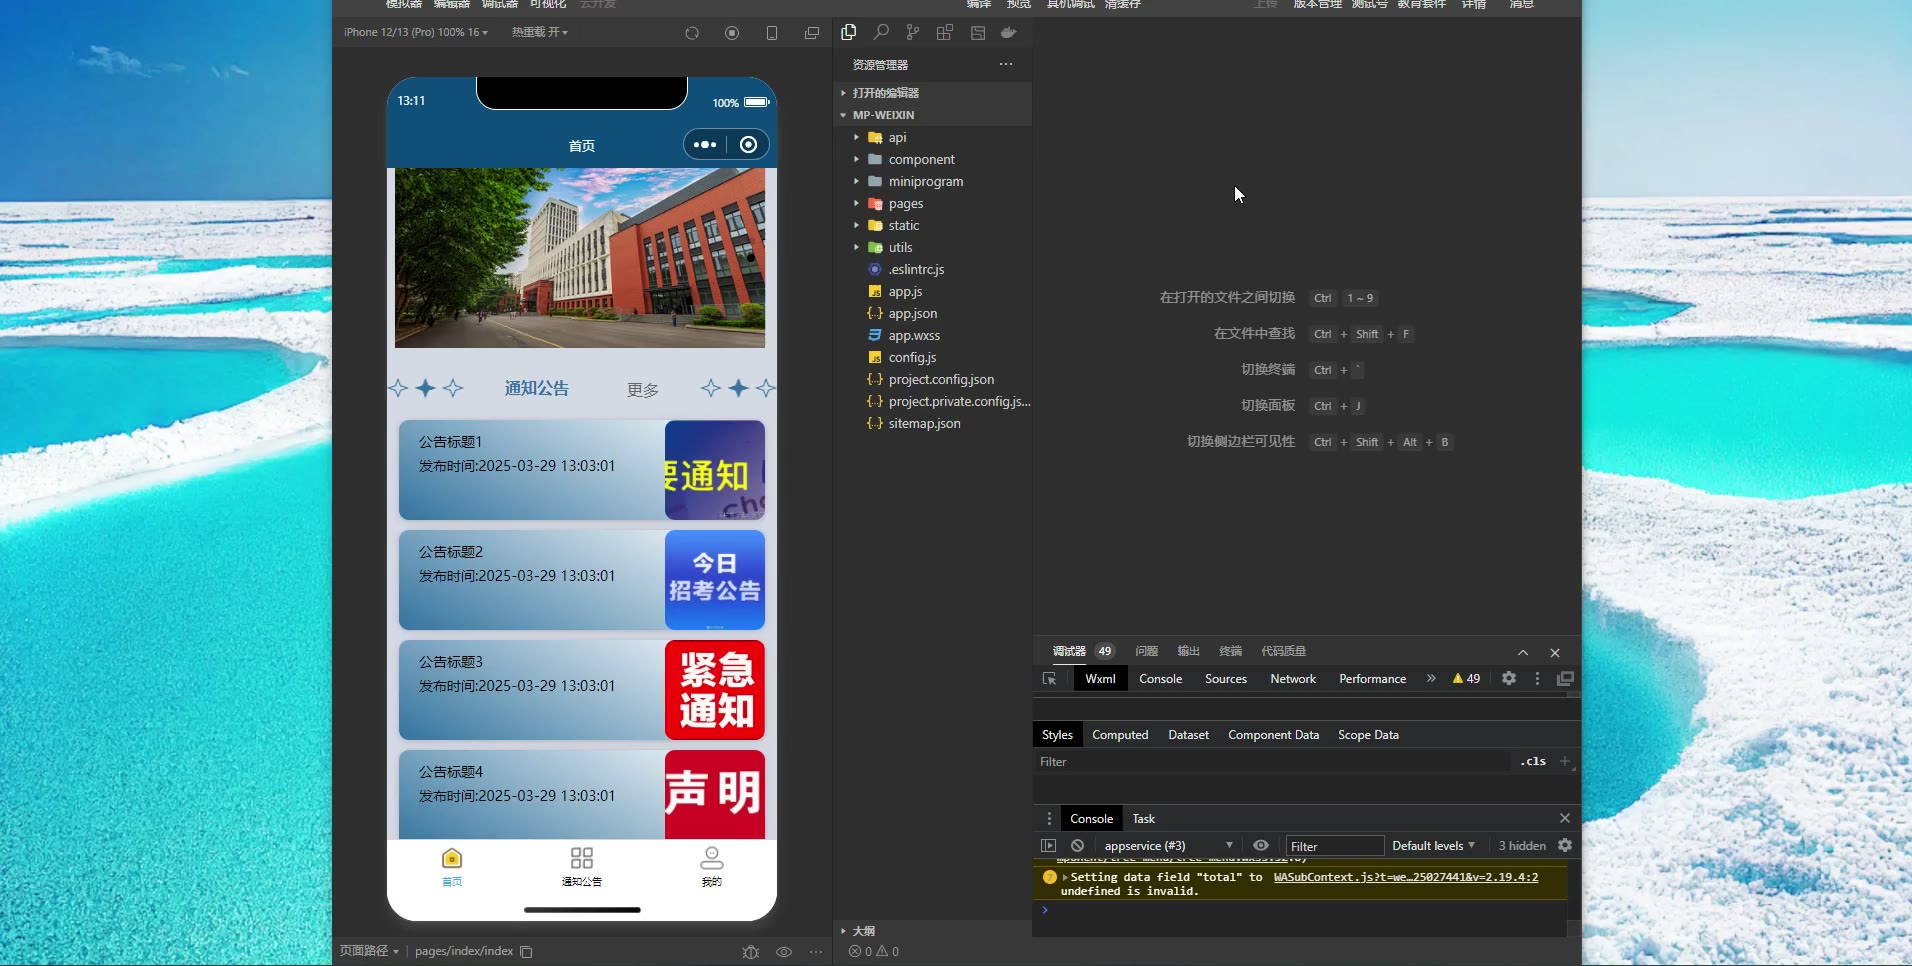Image resolution: width=1912 pixels, height=966 pixels.
Task: Open devtools settings gear icon
Action: coord(1509,678)
